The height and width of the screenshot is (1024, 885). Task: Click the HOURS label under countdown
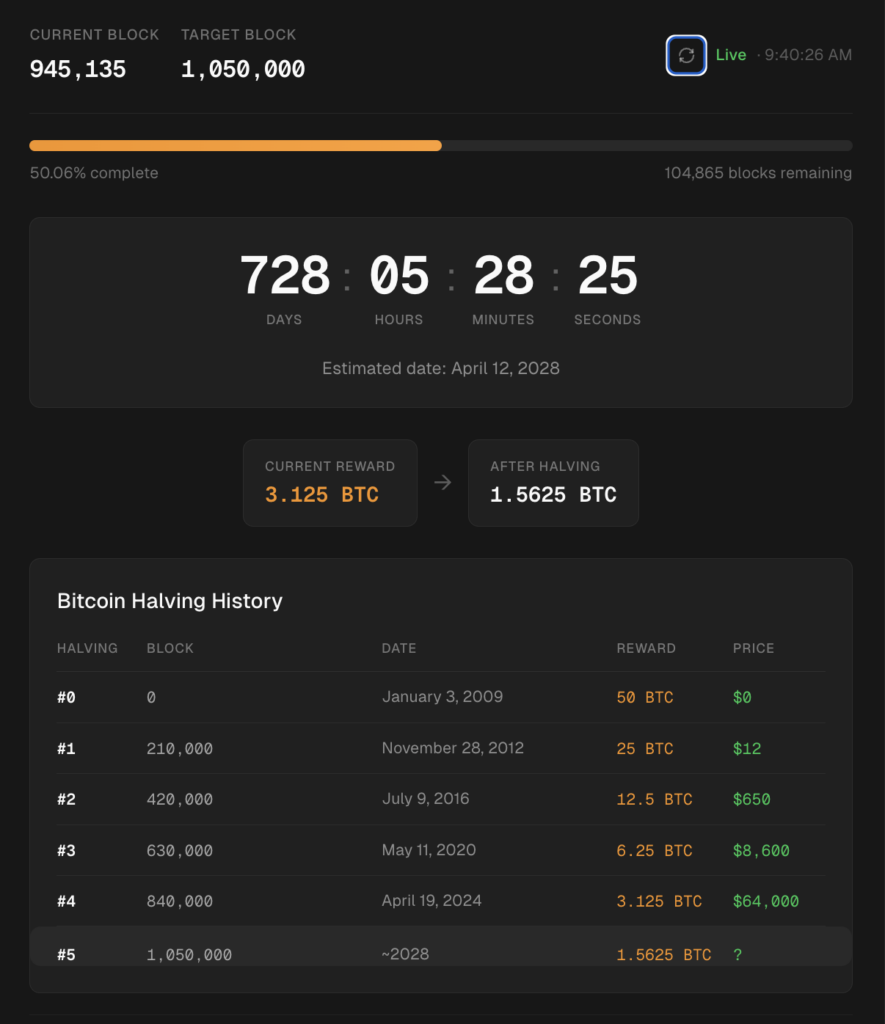point(398,319)
